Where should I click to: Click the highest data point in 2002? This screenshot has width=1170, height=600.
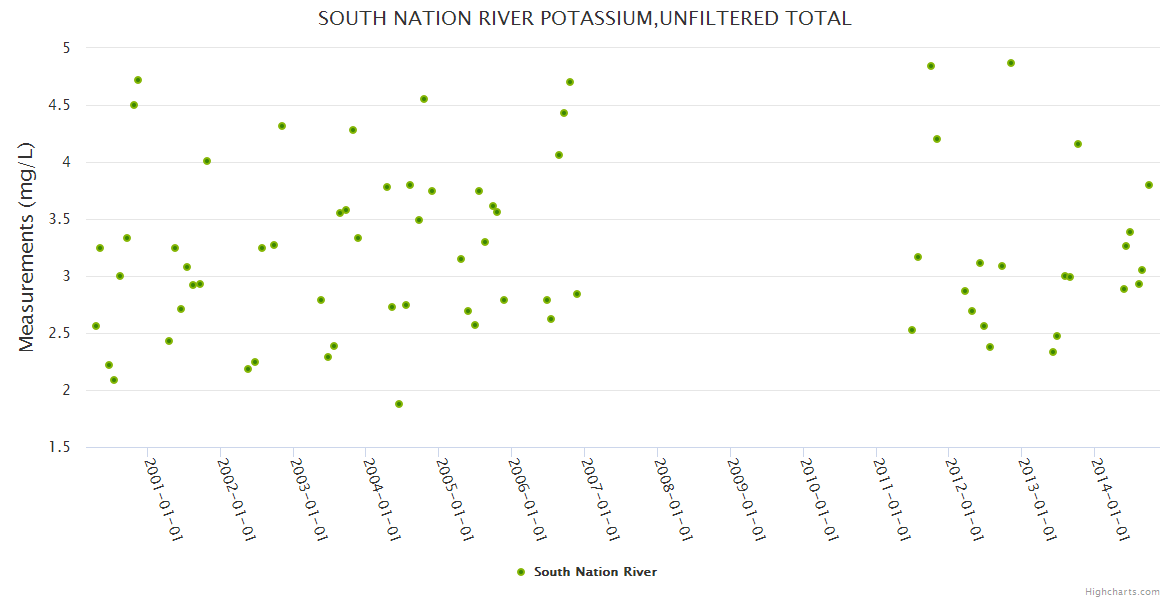click(282, 126)
